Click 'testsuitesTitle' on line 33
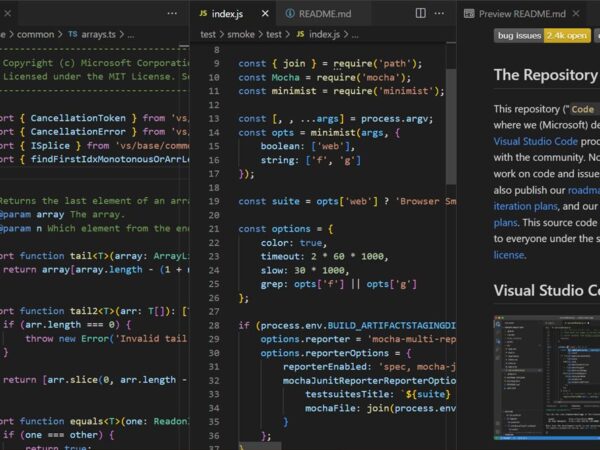 347,394
